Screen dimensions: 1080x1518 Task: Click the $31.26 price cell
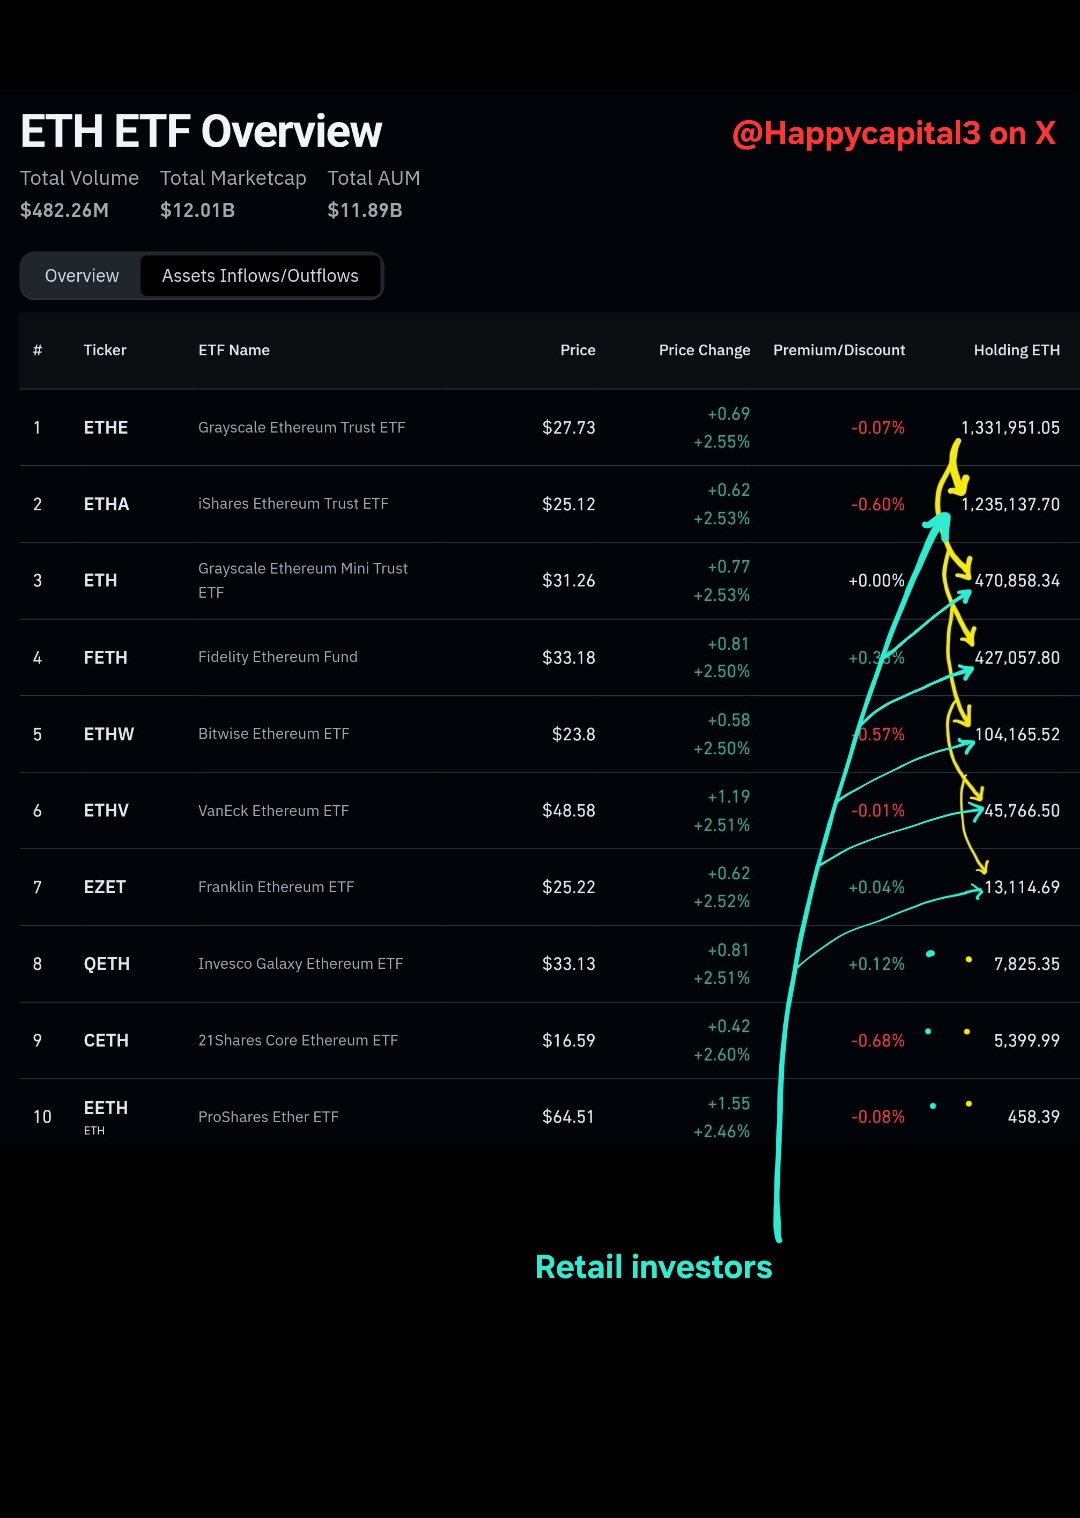click(x=569, y=581)
